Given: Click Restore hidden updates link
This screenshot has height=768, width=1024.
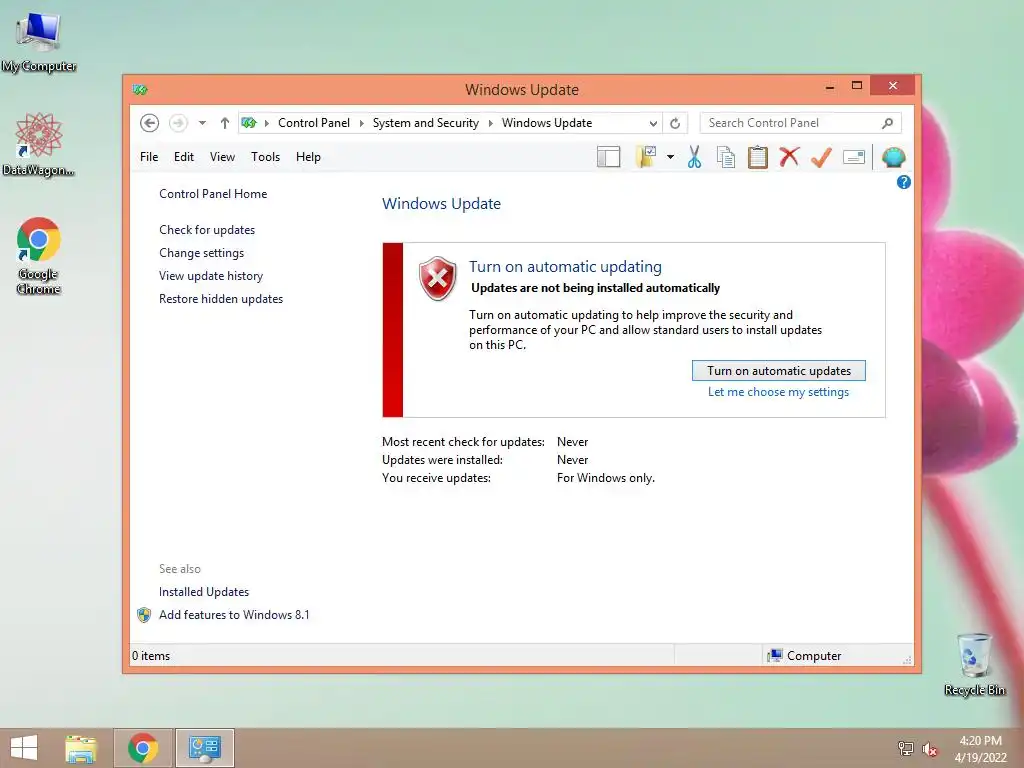Looking at the screenshot, I should click(221, 298).
